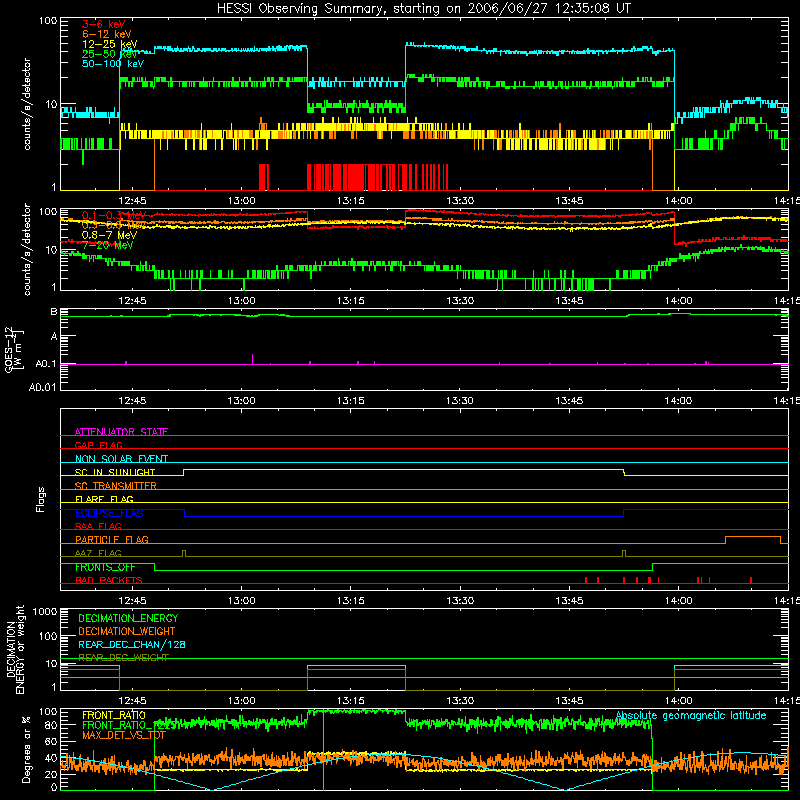
Task: Click the ATTENUATOR_STATE flag label
Action: pos(121,432)
